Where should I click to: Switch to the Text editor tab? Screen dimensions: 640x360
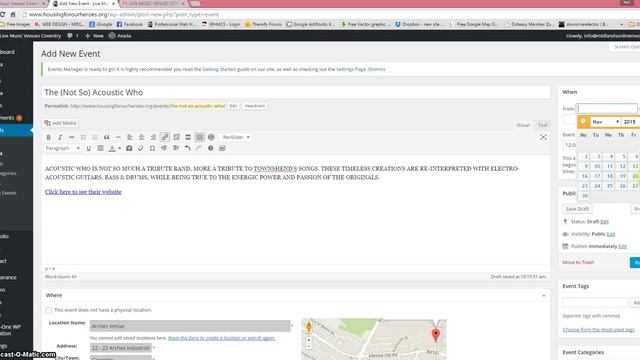coord(542,125)
